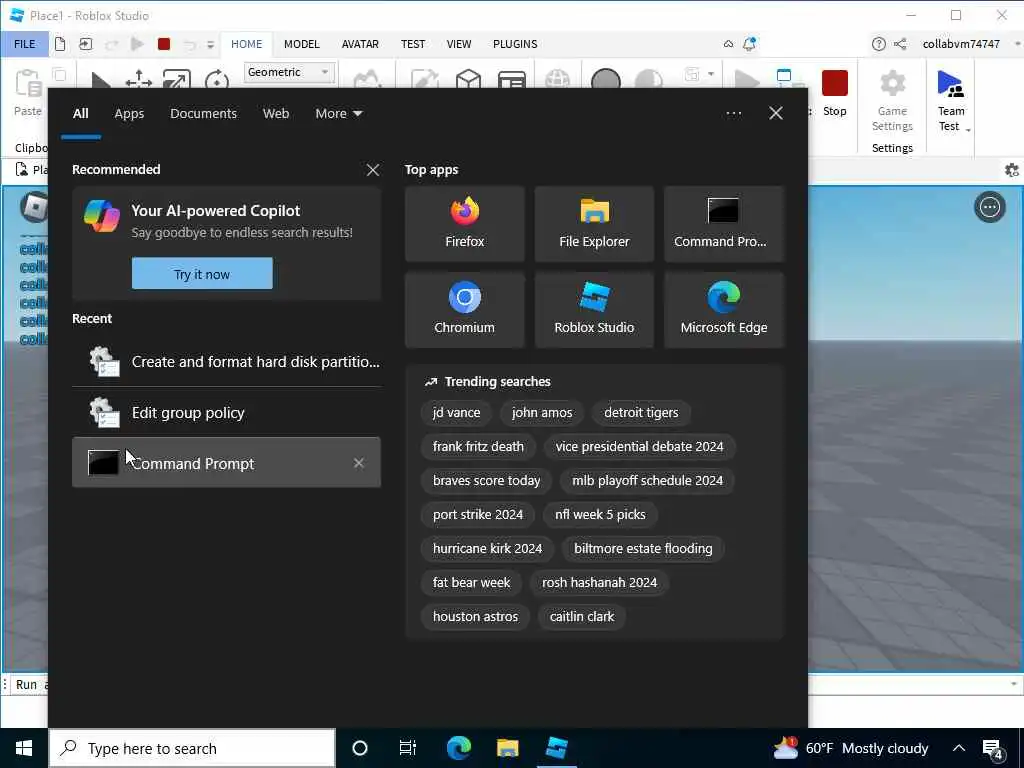The image size is (1024, 768).
Task: Launch Roblox Studio tile in Top apps
Action: pos(594,310)
